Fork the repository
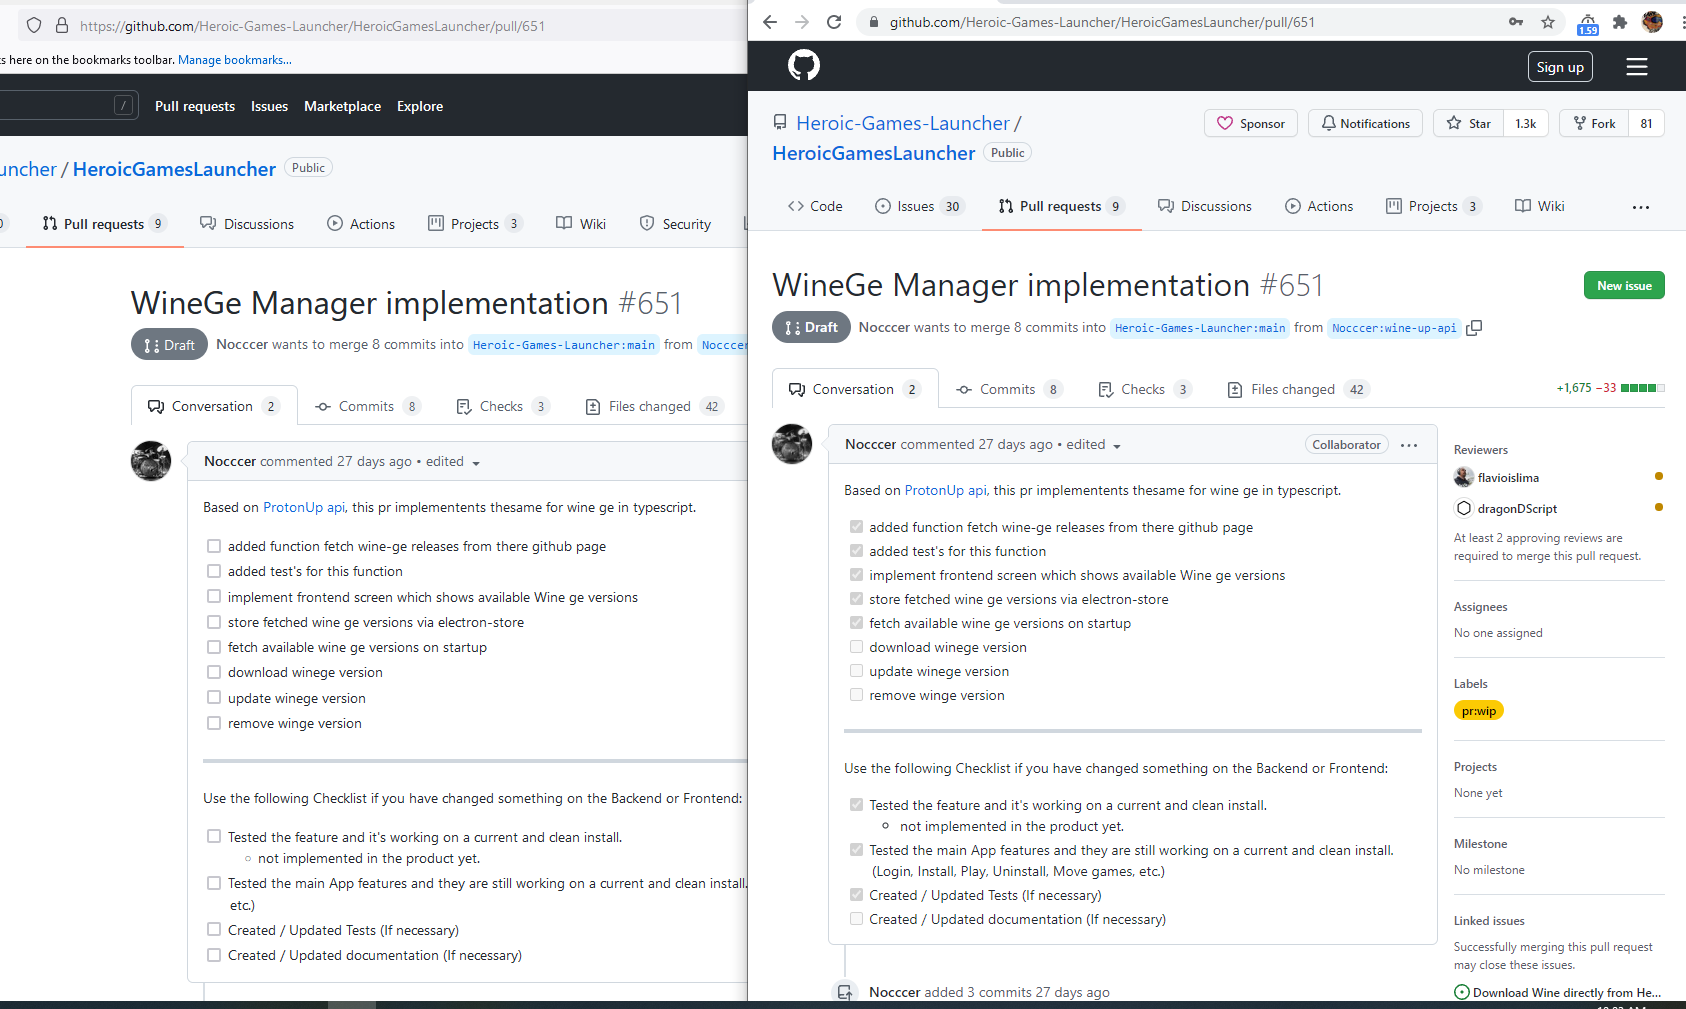Viewport: 1686px width, 1009px height. pyautogui.click(x=1593, y=123)
